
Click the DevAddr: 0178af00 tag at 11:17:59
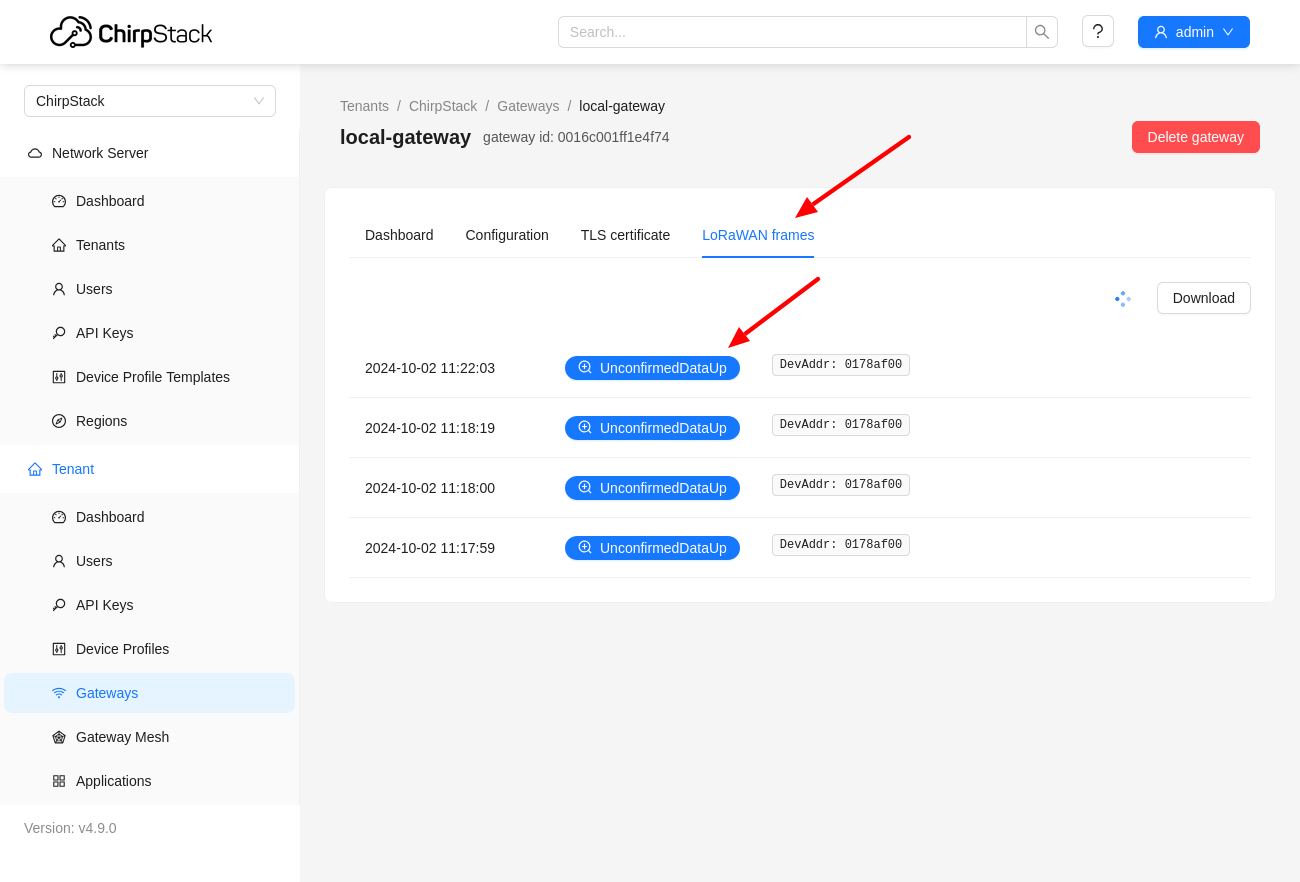pos(841,545)
